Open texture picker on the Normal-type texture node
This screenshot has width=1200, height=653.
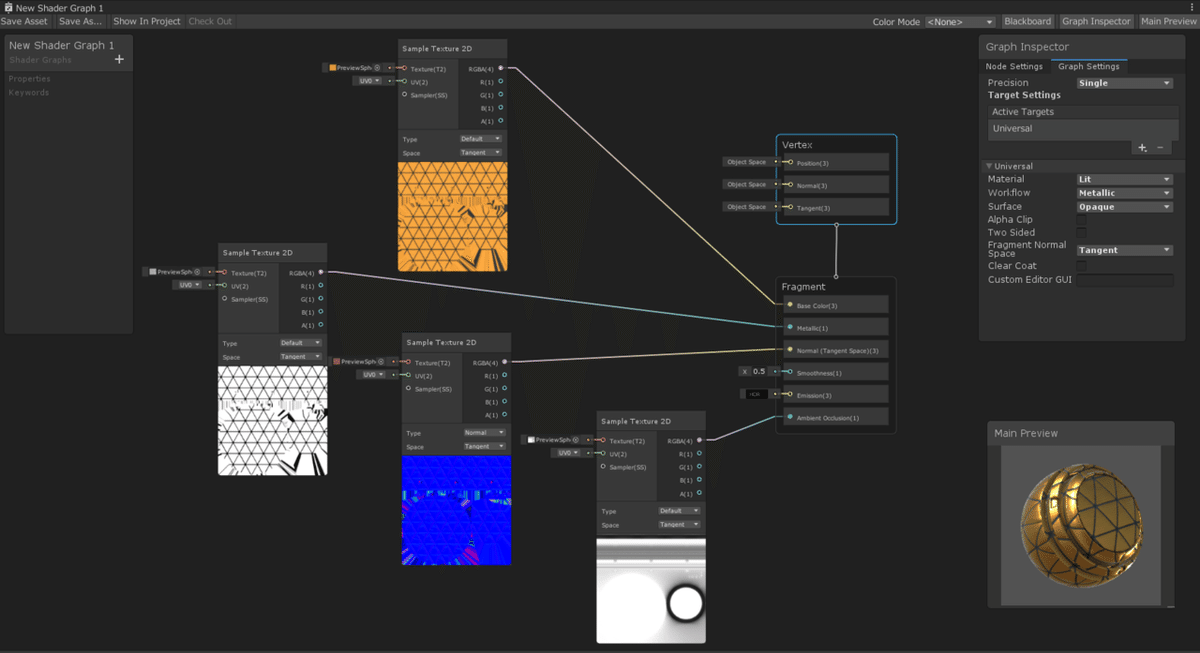coord(381,362)
